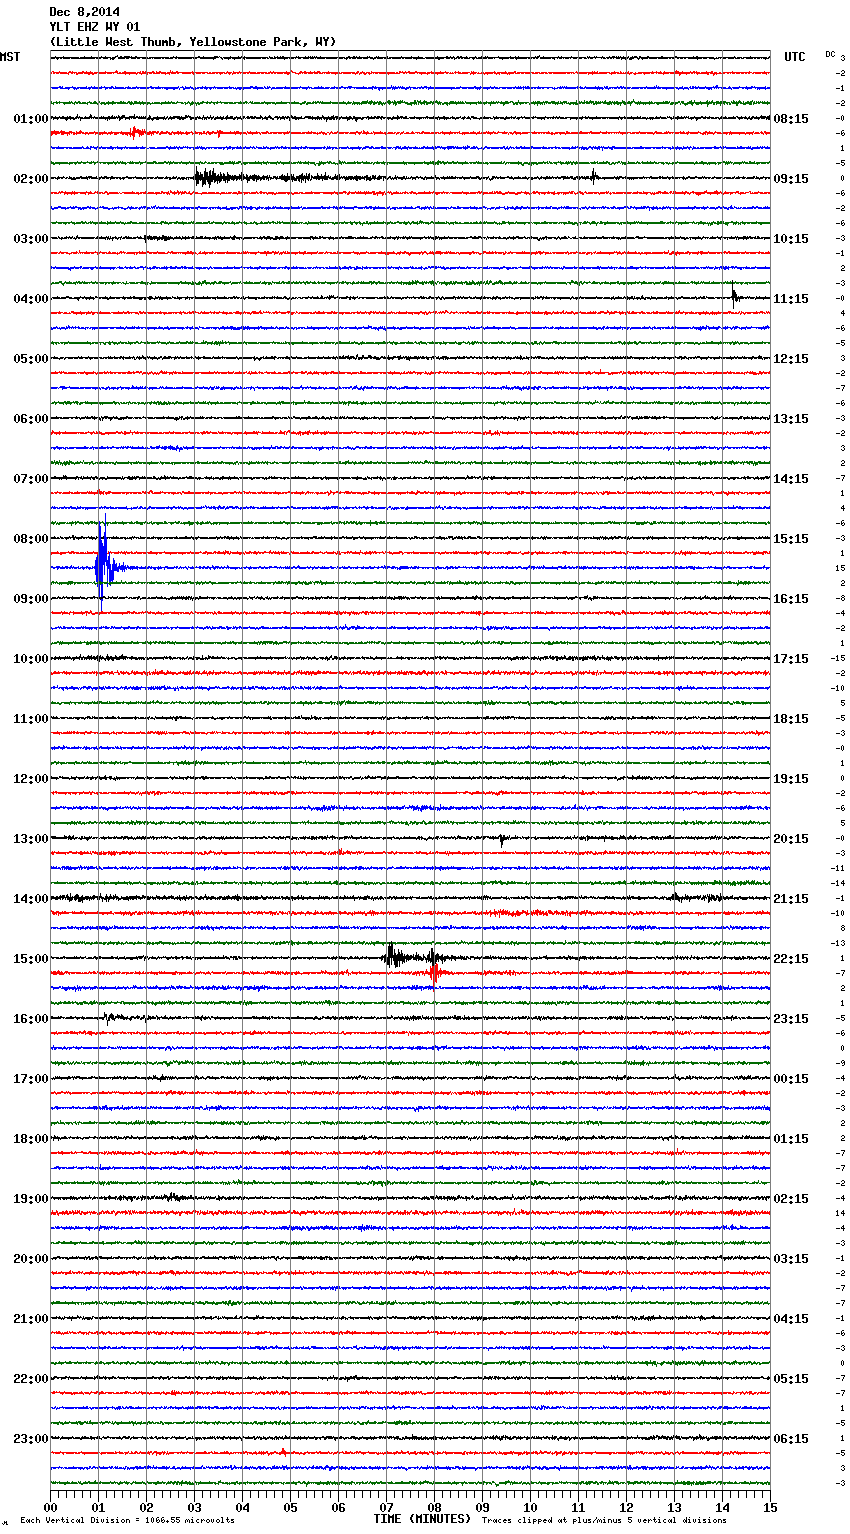
Task: Click the 'DC' column header at top right
Action: (x=830, y=54)
